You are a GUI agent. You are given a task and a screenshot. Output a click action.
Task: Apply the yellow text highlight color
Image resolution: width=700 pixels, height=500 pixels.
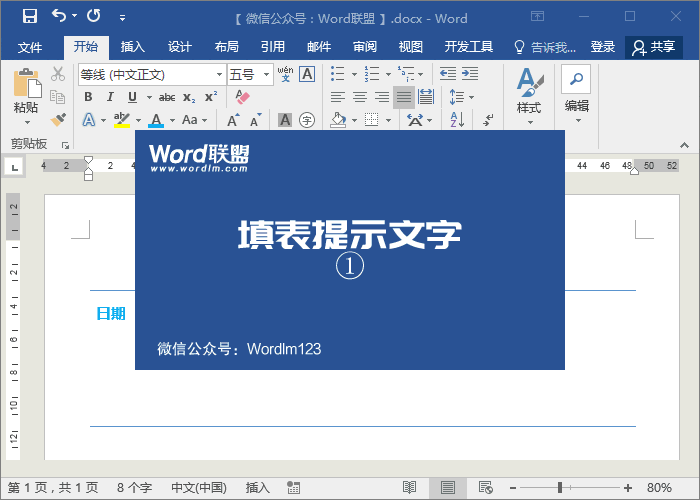pyautogui.click(x=121, y=120)
